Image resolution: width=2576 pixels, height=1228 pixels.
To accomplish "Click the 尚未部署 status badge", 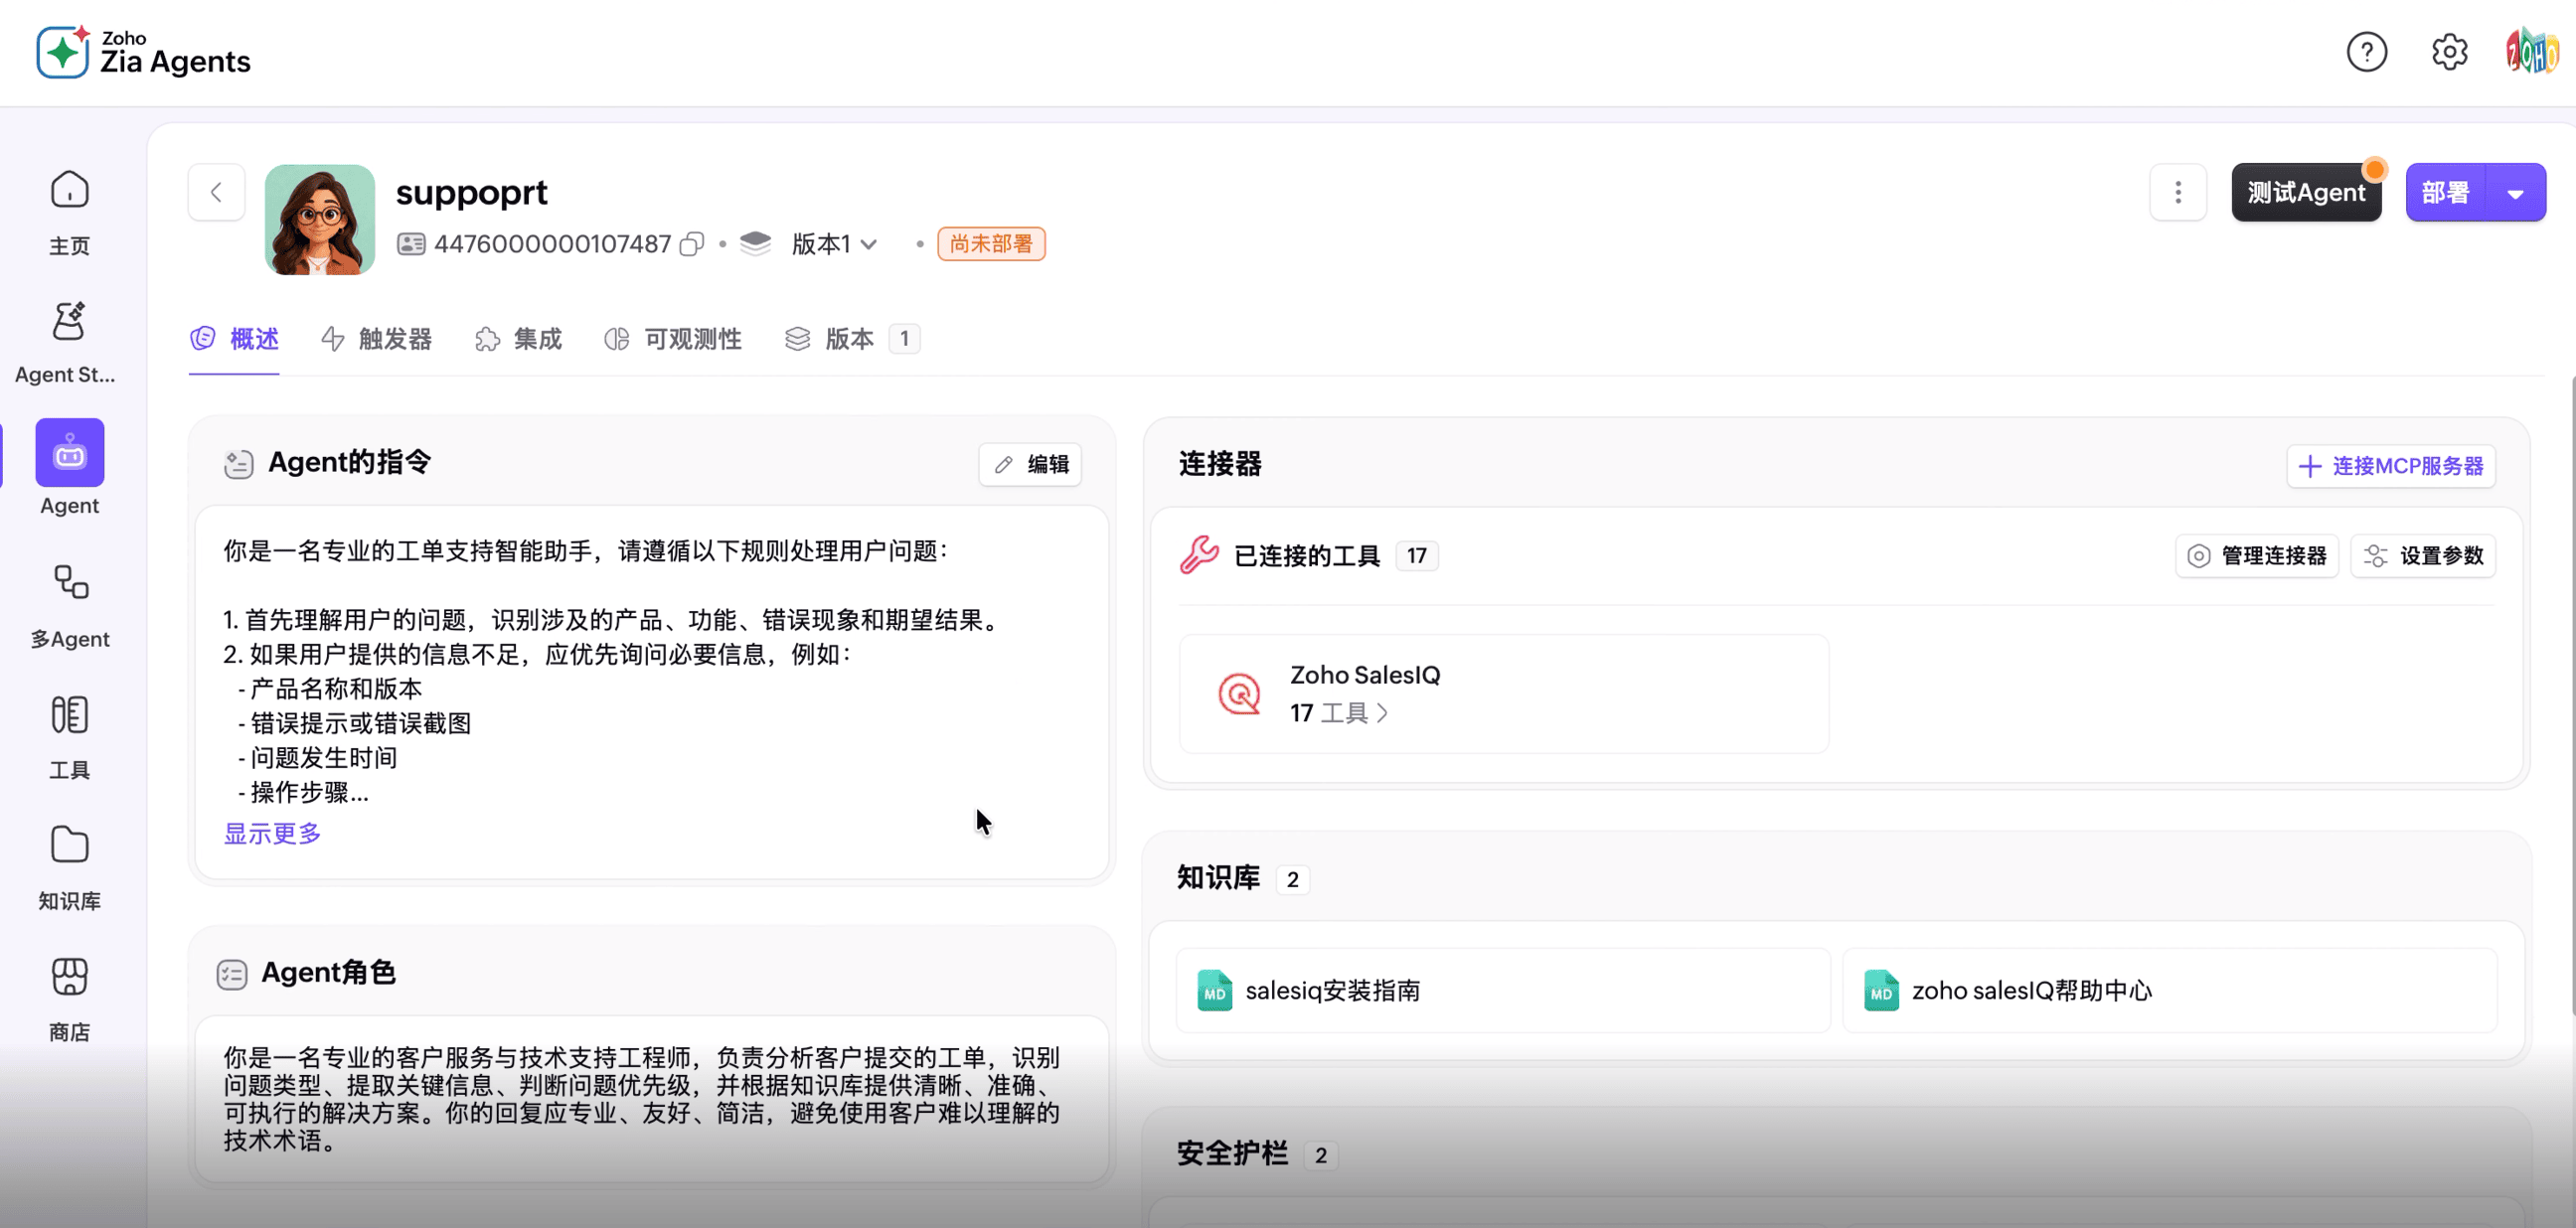I will point(991,244).
